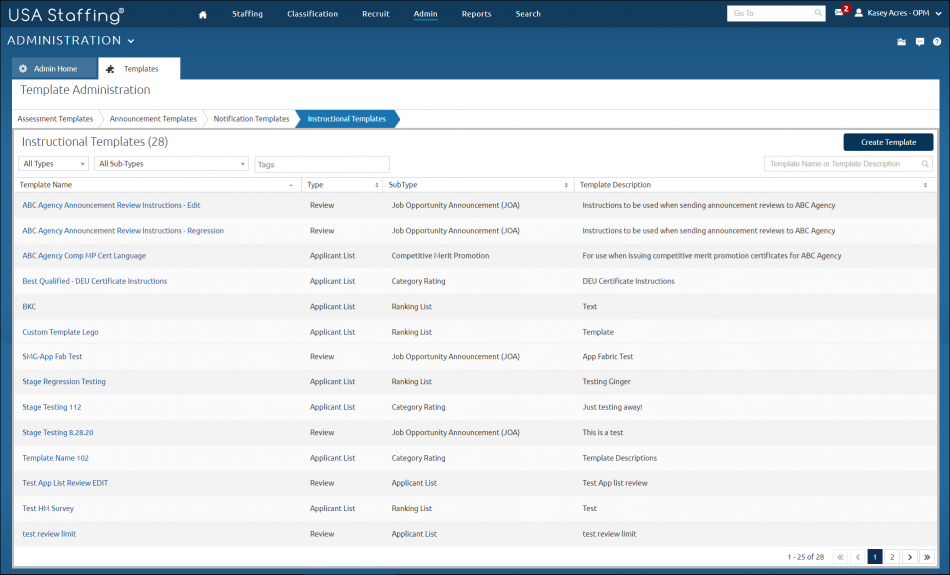Click the user profile icon beside Kasey Acres
Image resolution: width=950 pixels, height=575 pixels.
859,13
